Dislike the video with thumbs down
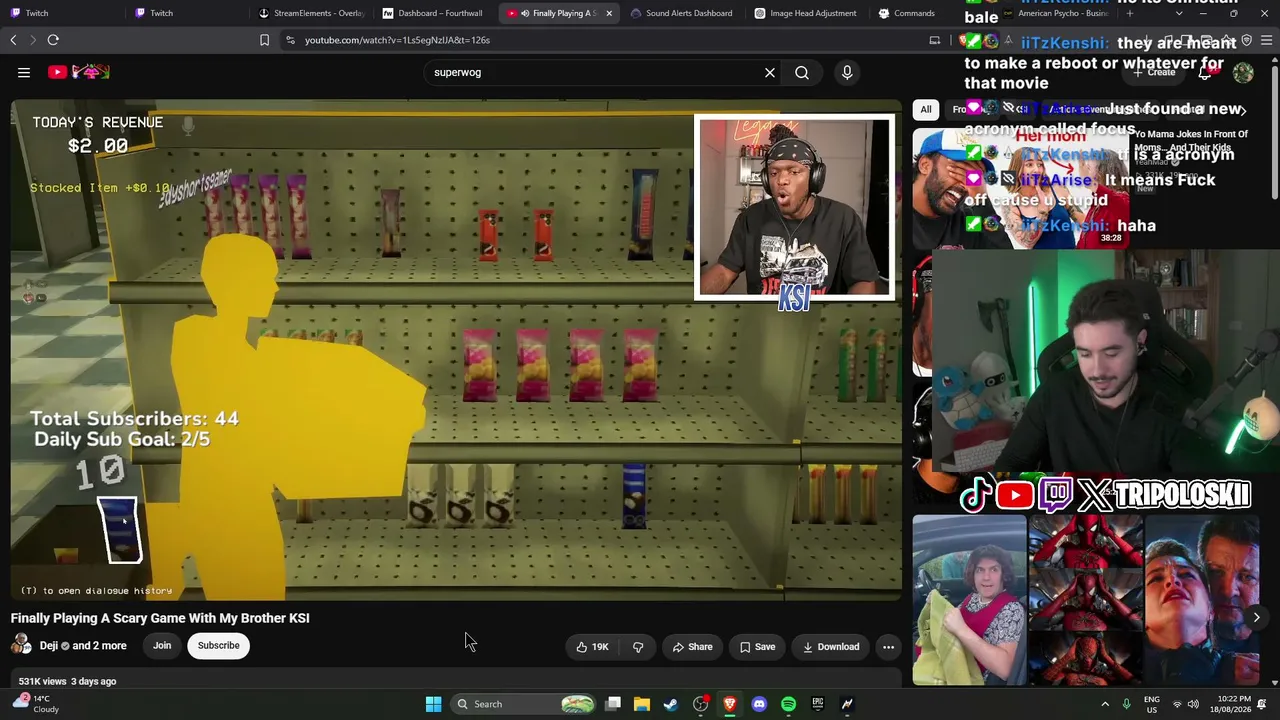Viewport: 1280px width, 720px height. click(x=638, y=647)
